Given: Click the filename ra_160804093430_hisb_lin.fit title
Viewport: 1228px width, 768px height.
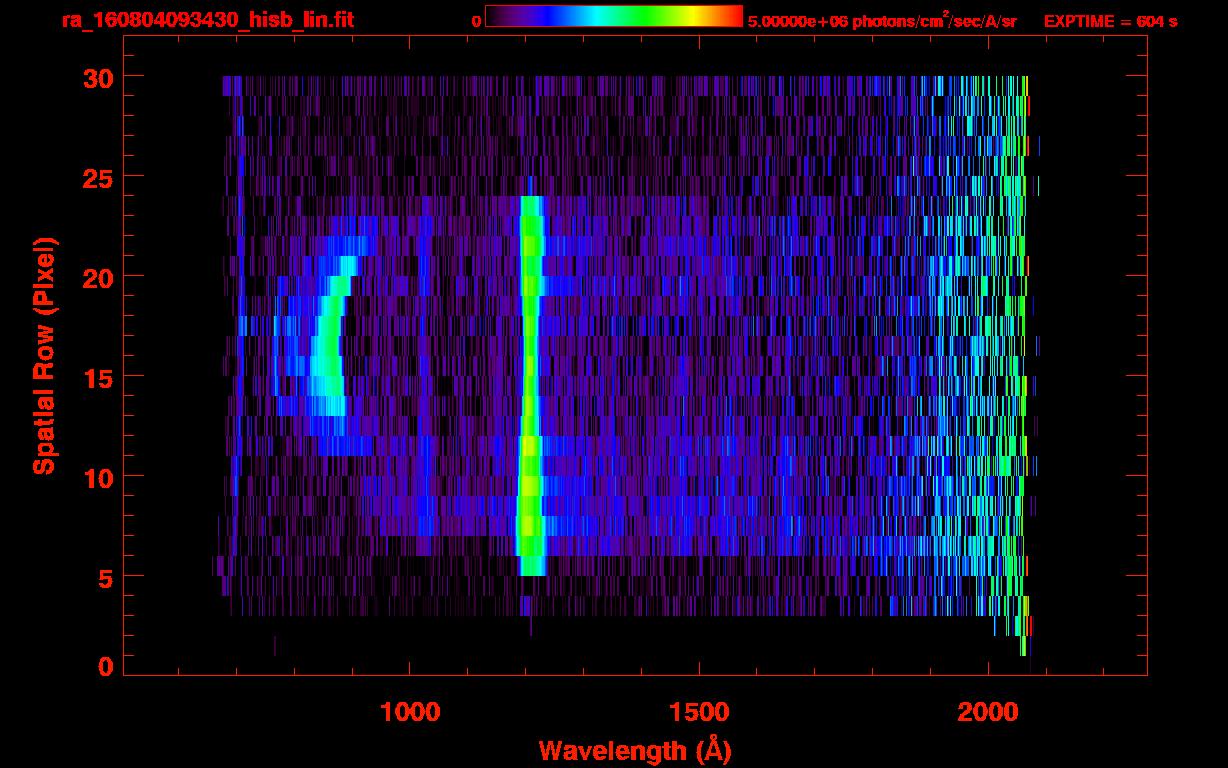Looking at the screenshot, I should coord(207,20).
